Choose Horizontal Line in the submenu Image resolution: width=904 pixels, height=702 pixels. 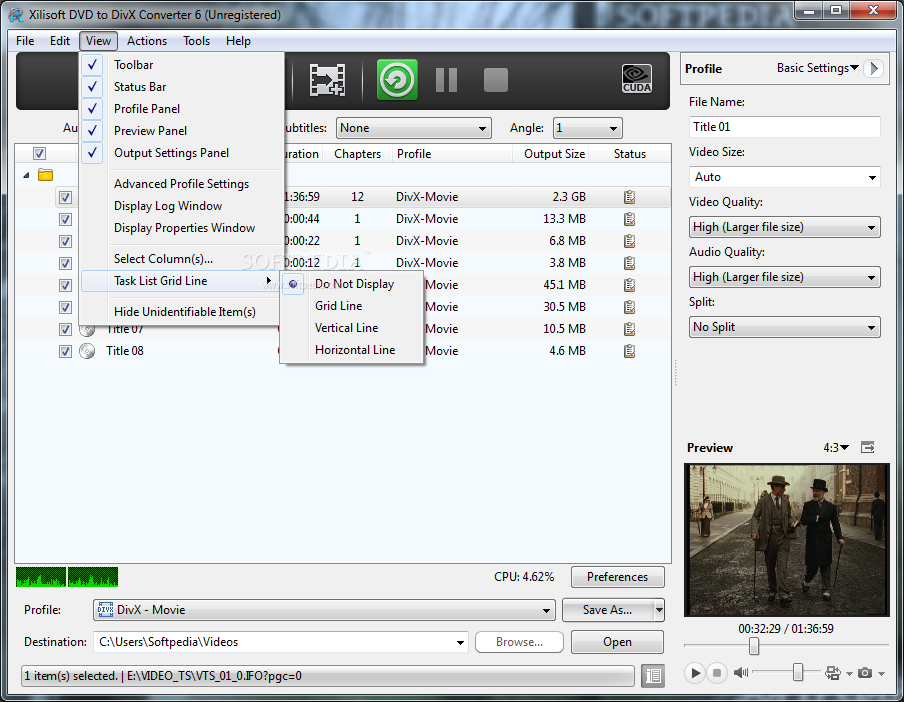click(355, 350)
